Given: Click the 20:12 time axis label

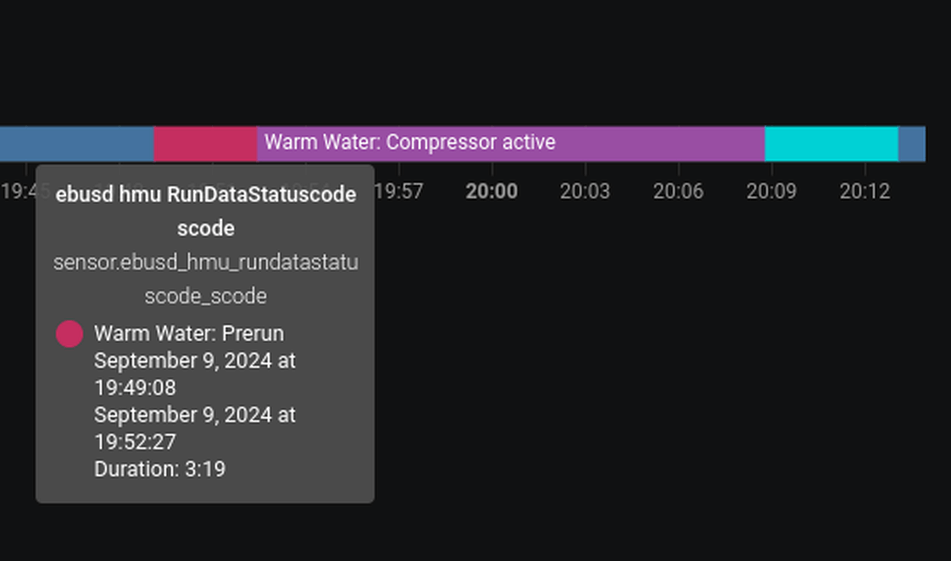Looking at the screenshot, I should pyautogui.click(x=865, y=191).
